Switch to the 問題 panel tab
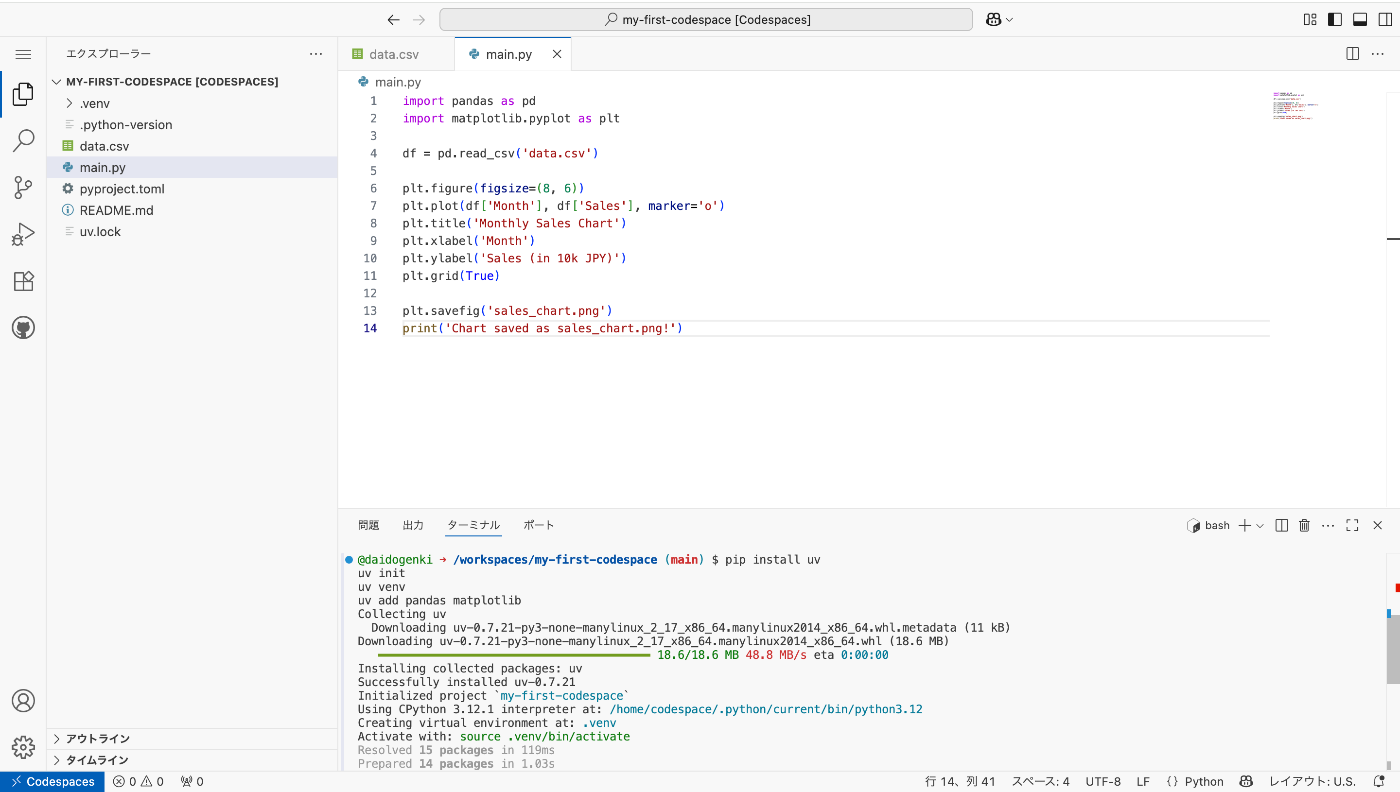The width and height of the screenshot is (1400, 792). (369, 525)
